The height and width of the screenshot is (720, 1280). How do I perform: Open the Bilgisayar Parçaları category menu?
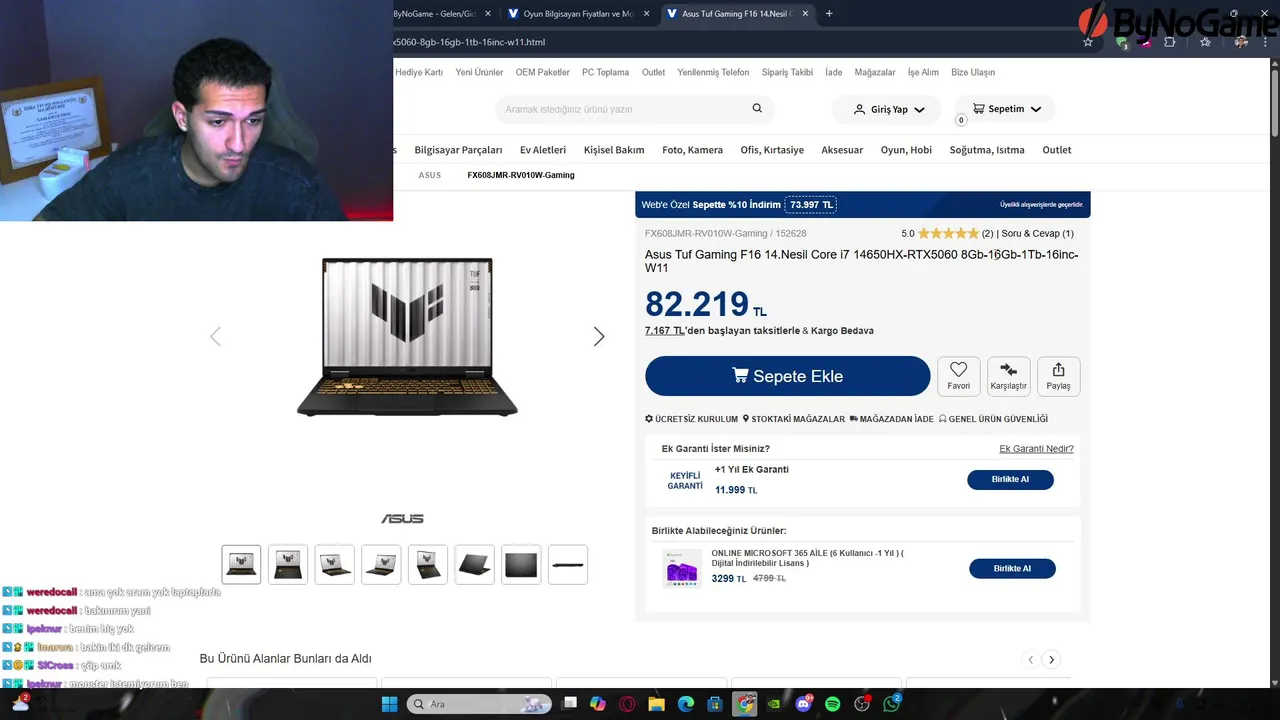point(458,150)
